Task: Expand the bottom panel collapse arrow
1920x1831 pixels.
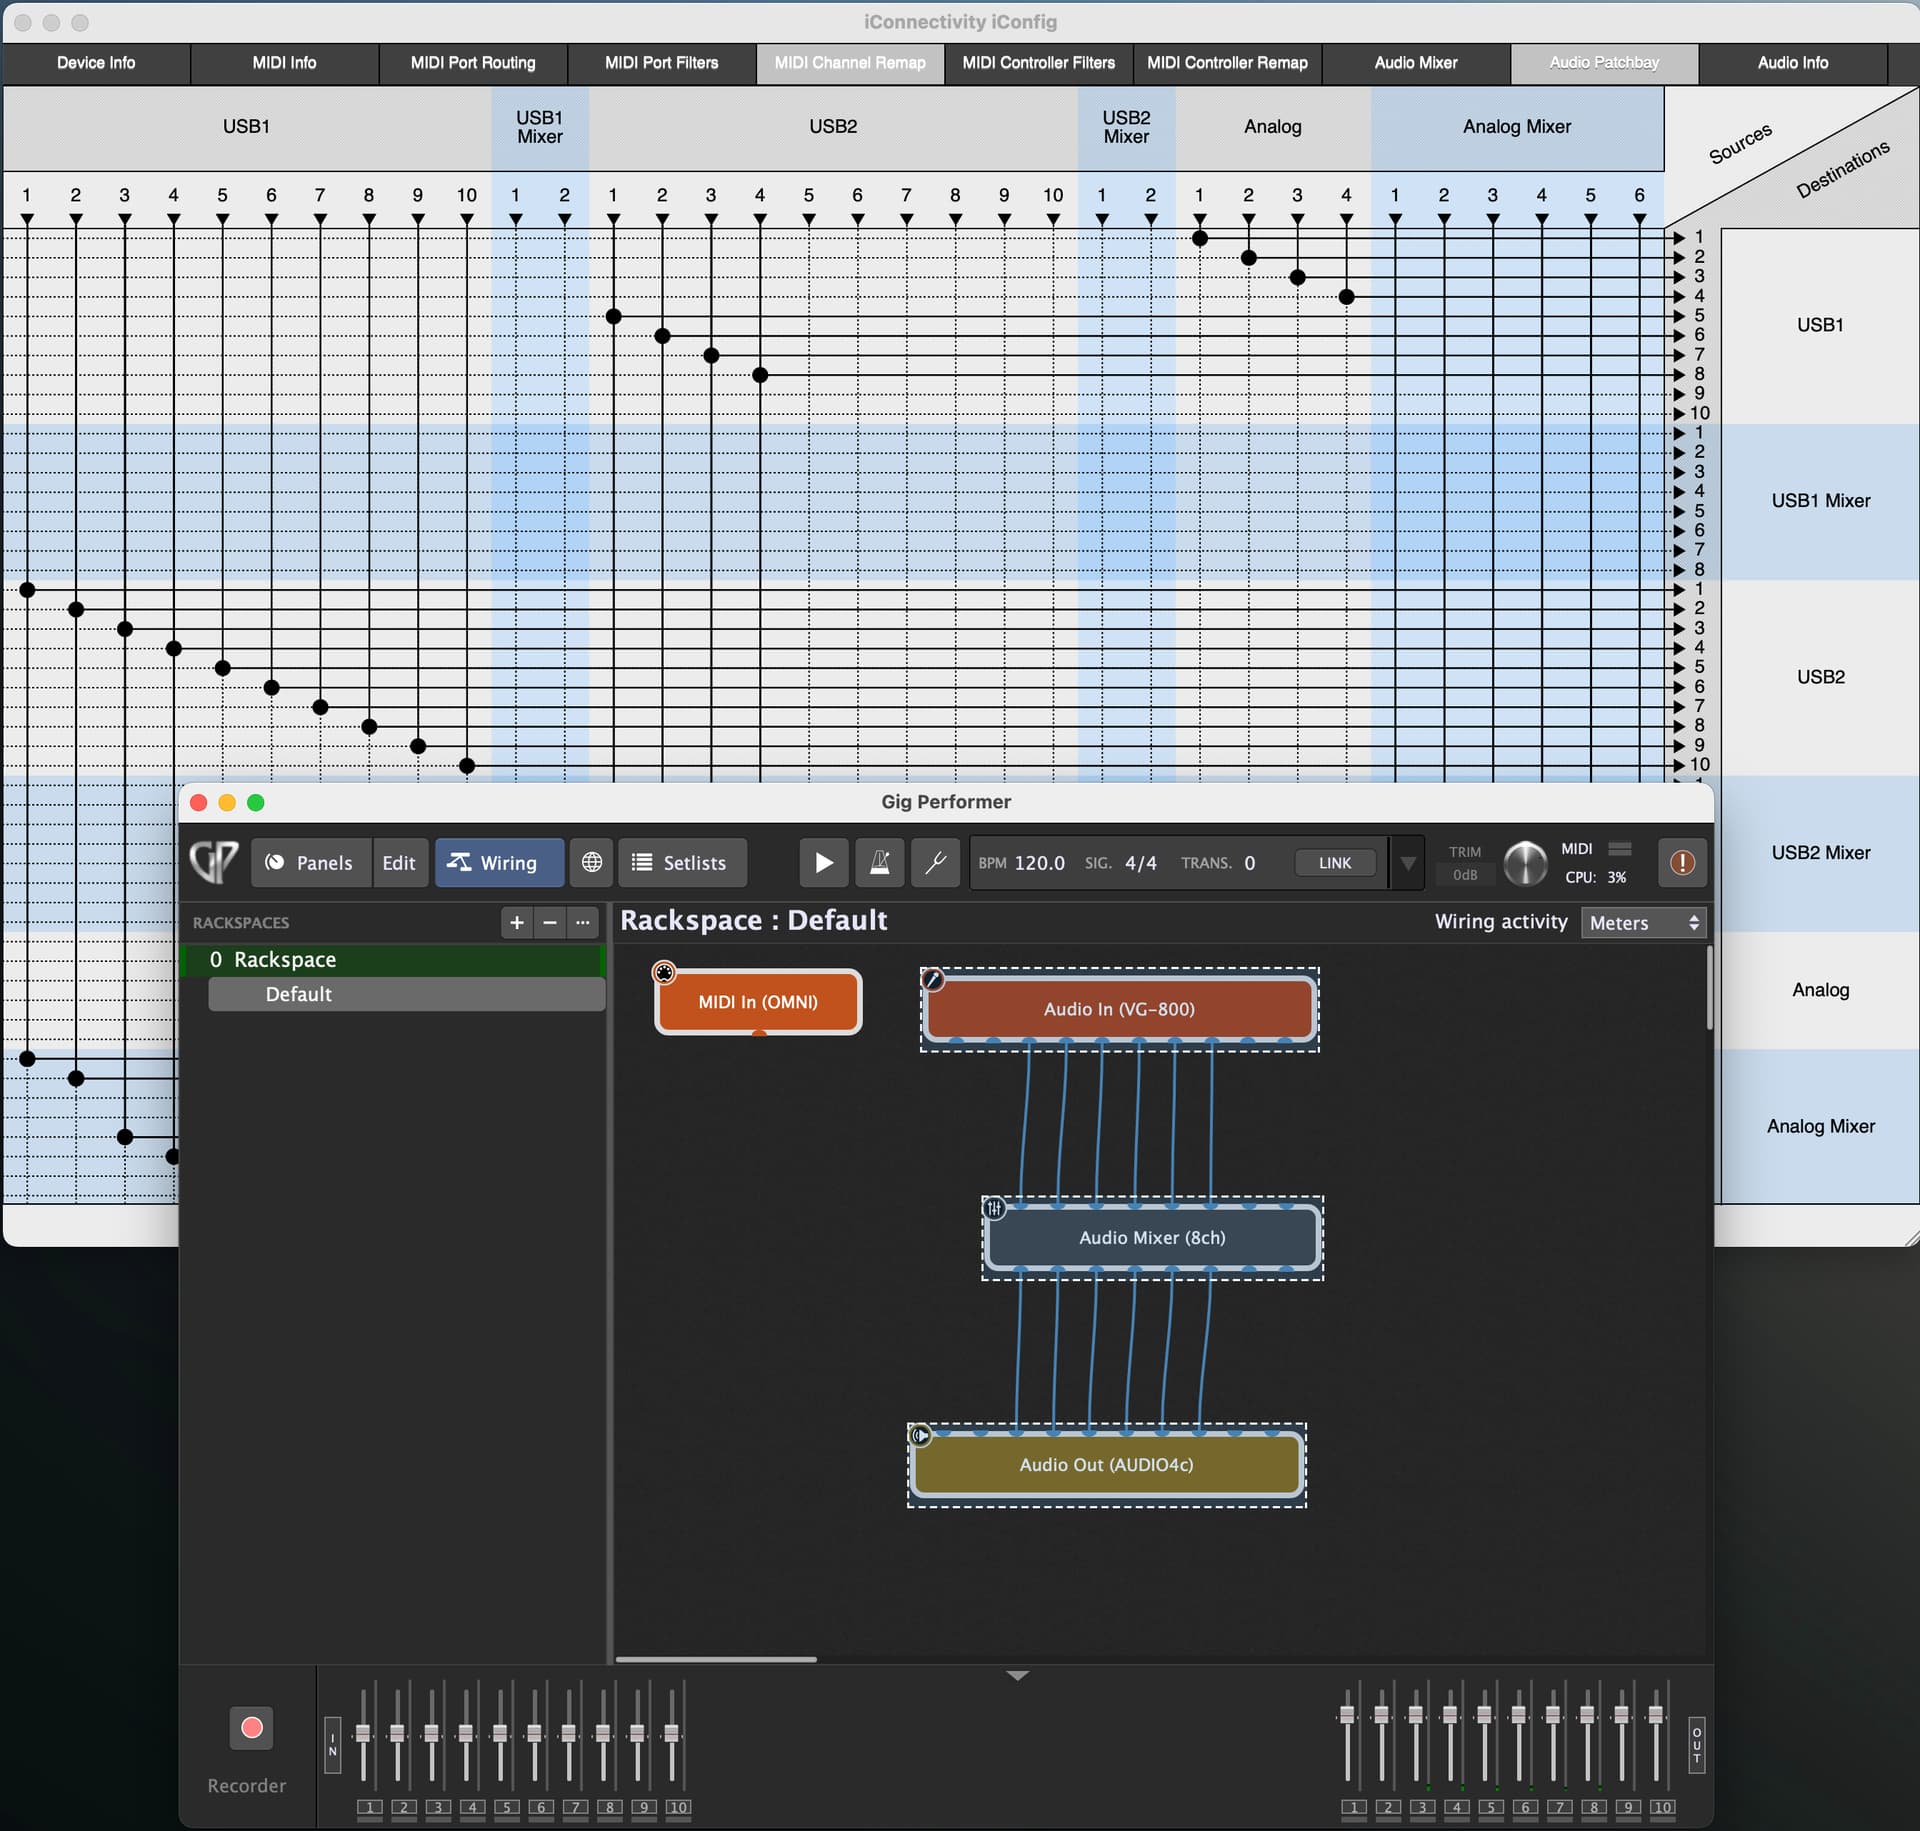Action: pyautogui.click(x=1018, y=1675)
